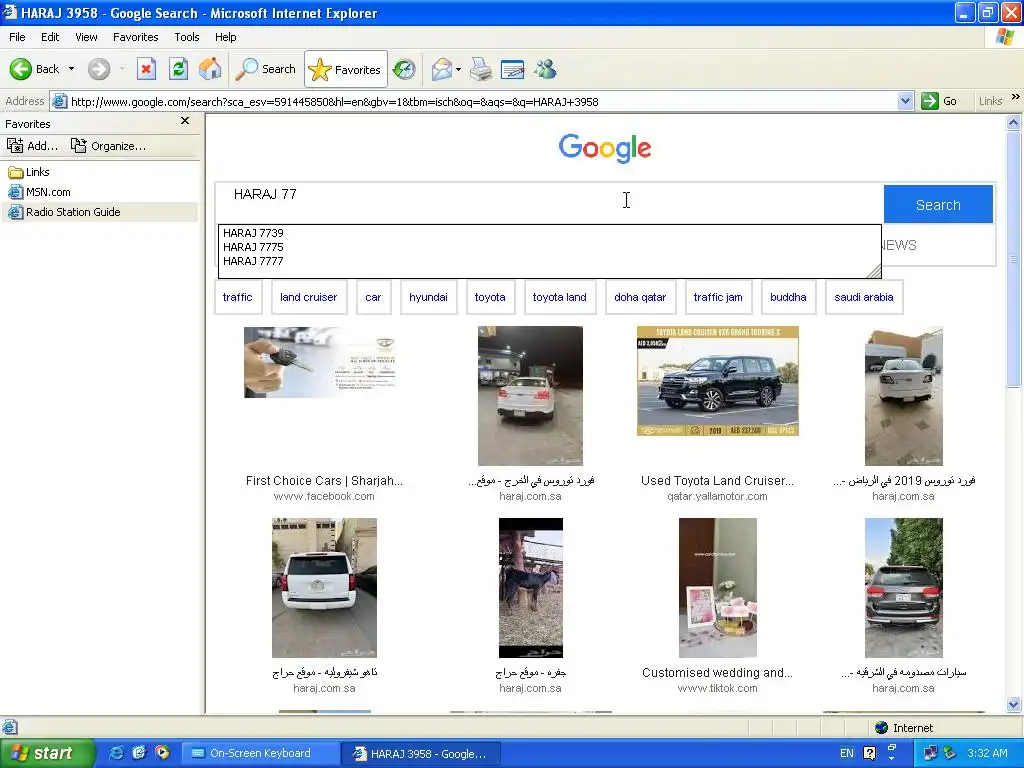The image size is (1024, 768).
Task: Open Customised wedding tiktok image
Action: point(717,588)
